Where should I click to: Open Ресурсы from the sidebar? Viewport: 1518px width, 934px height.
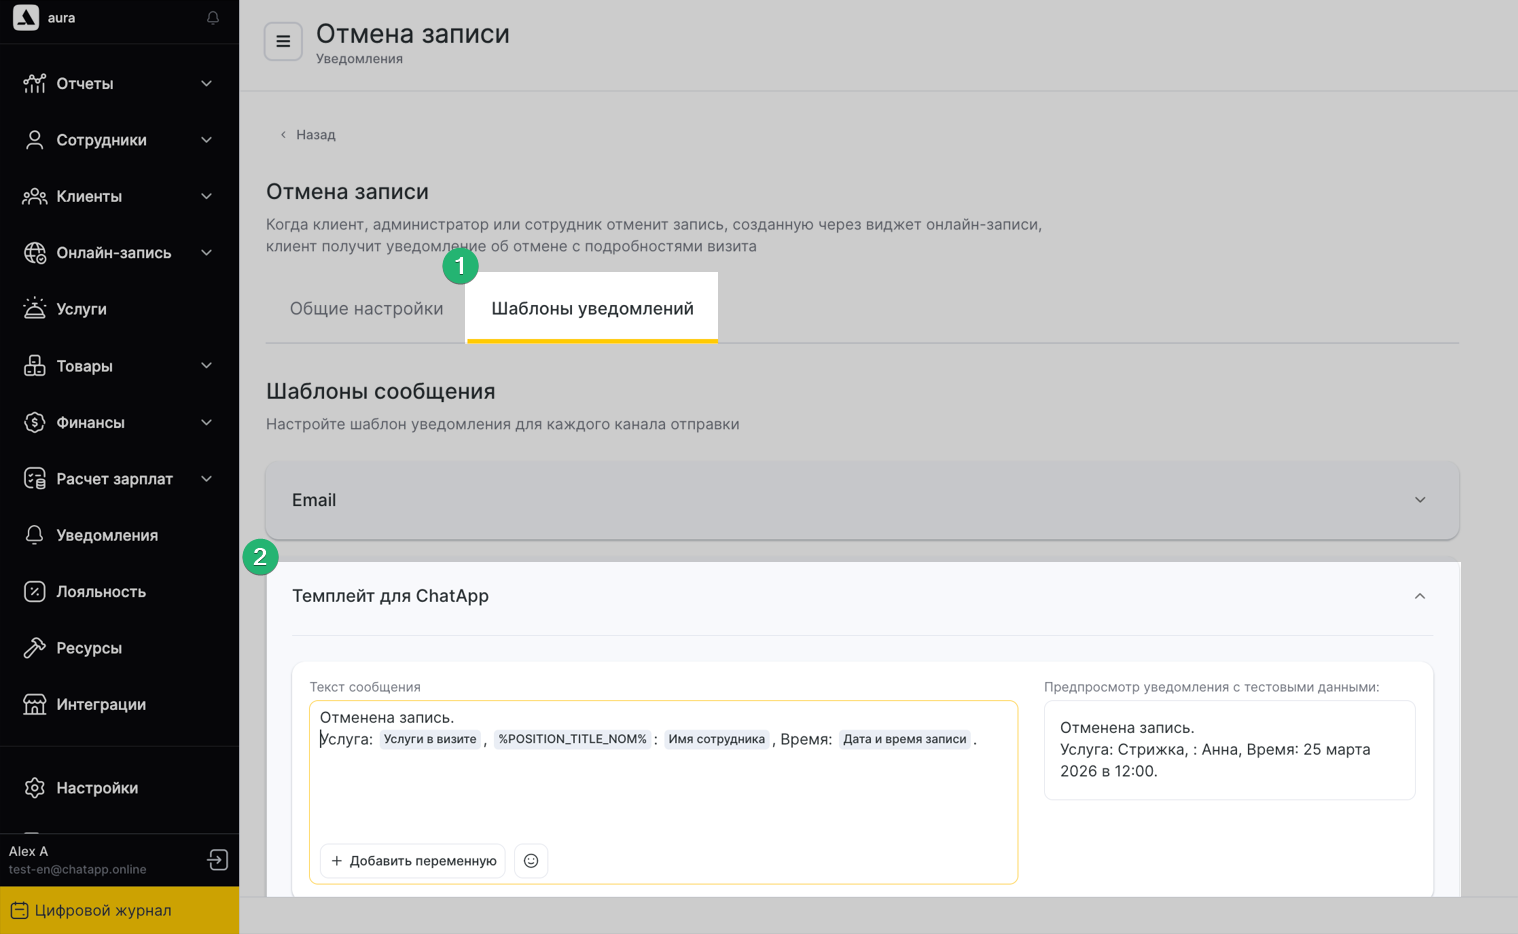point(88,648)
